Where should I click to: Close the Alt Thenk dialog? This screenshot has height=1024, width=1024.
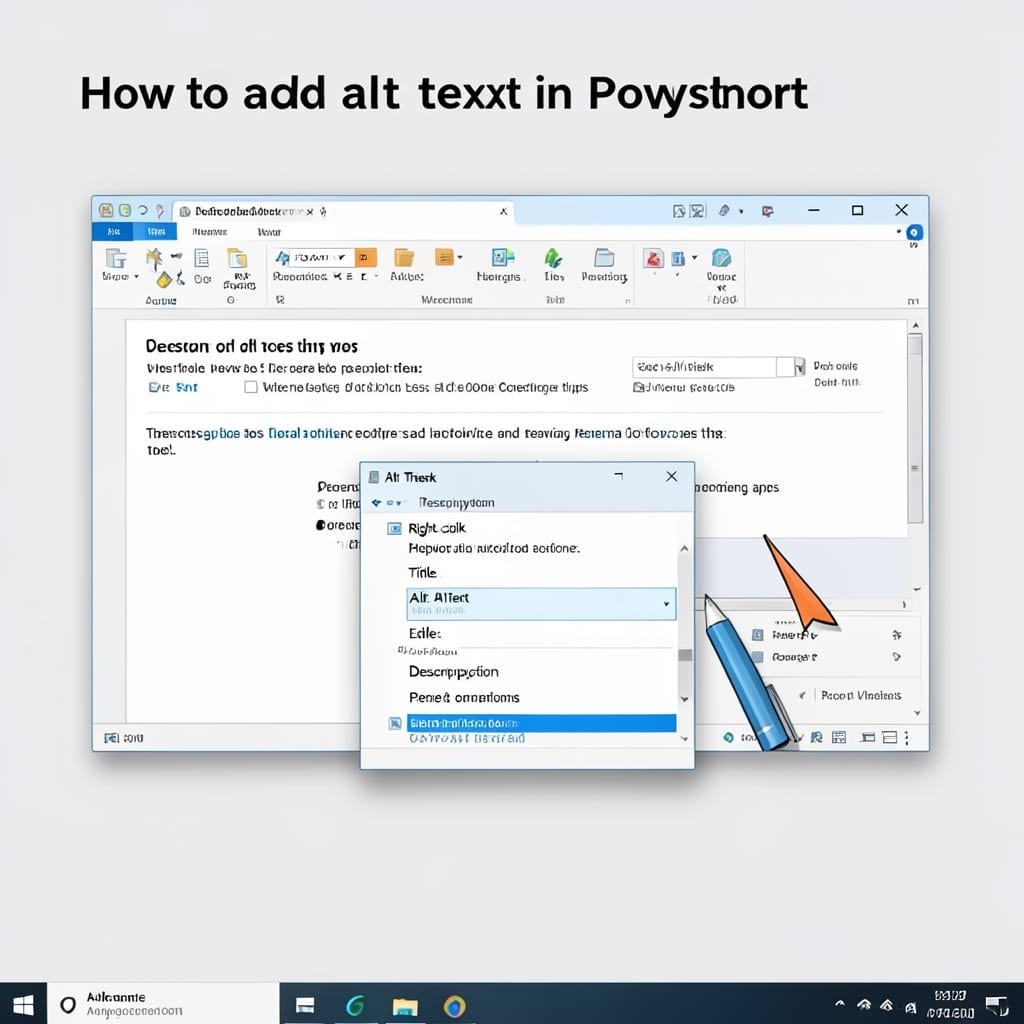pos(671,477)
